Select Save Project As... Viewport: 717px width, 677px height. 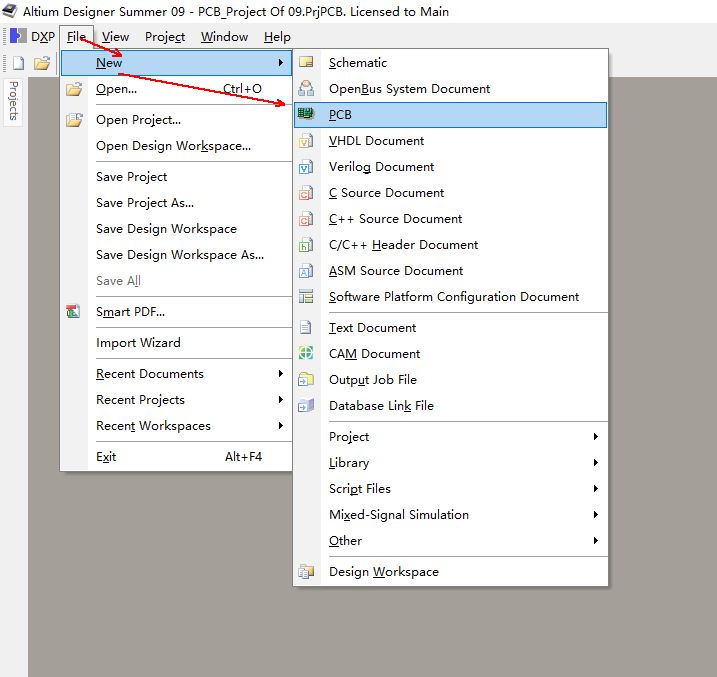(x=176, y=203)
